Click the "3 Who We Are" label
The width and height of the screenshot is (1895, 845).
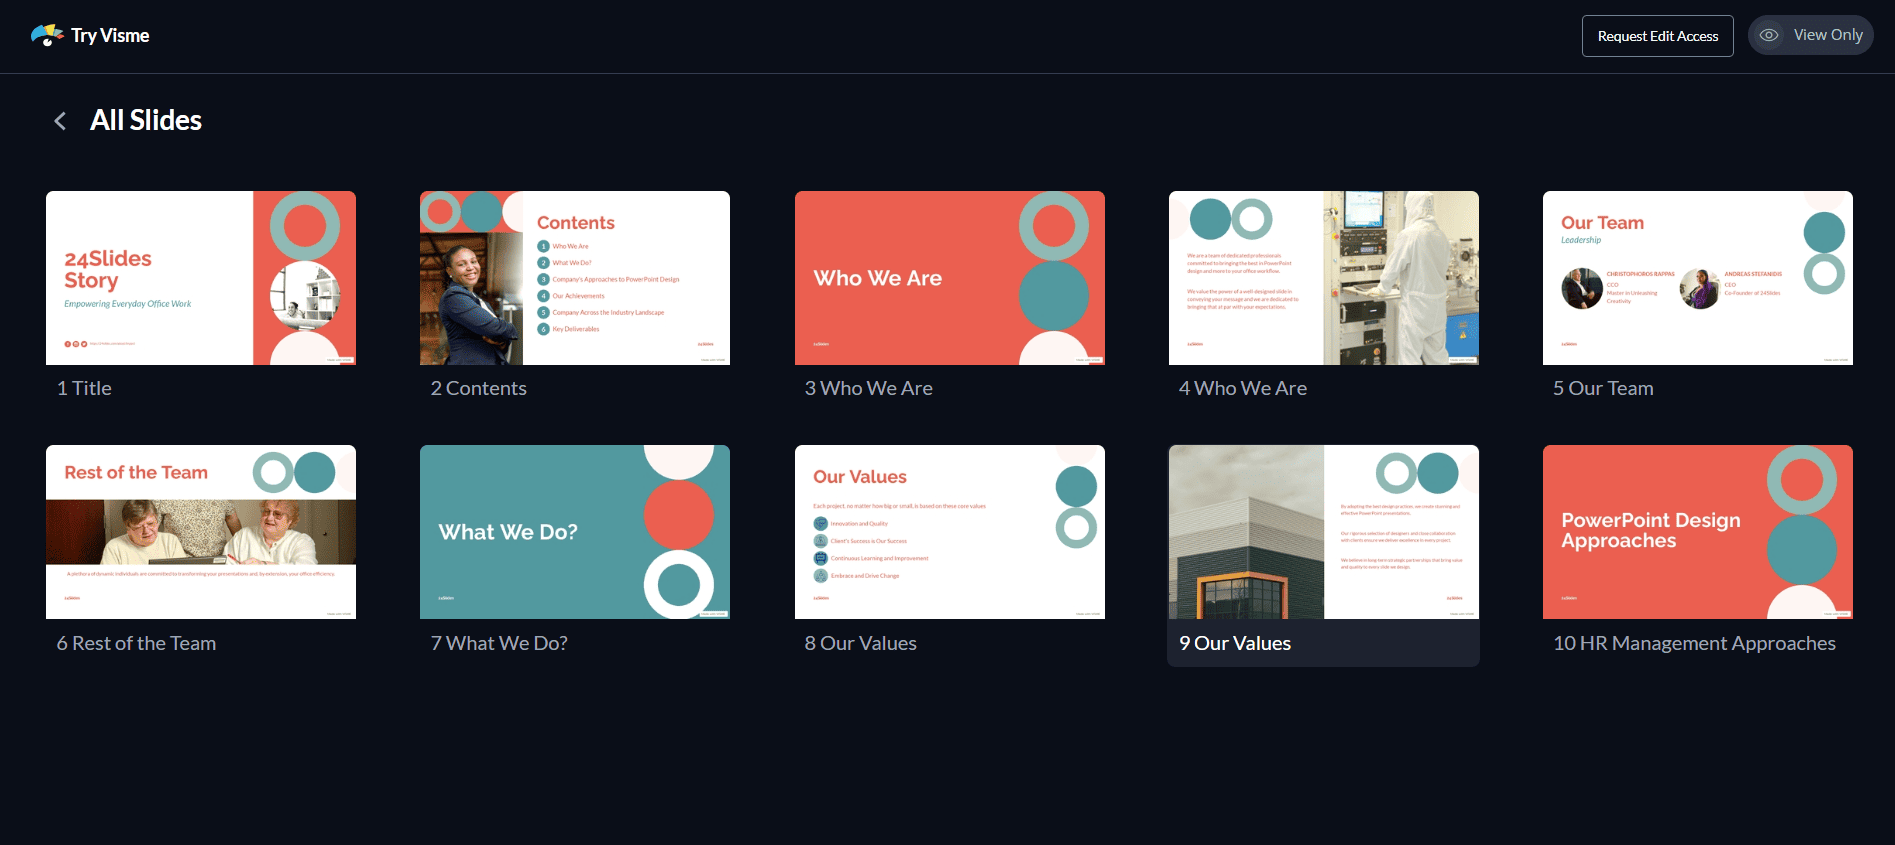[x=868, y=388]
